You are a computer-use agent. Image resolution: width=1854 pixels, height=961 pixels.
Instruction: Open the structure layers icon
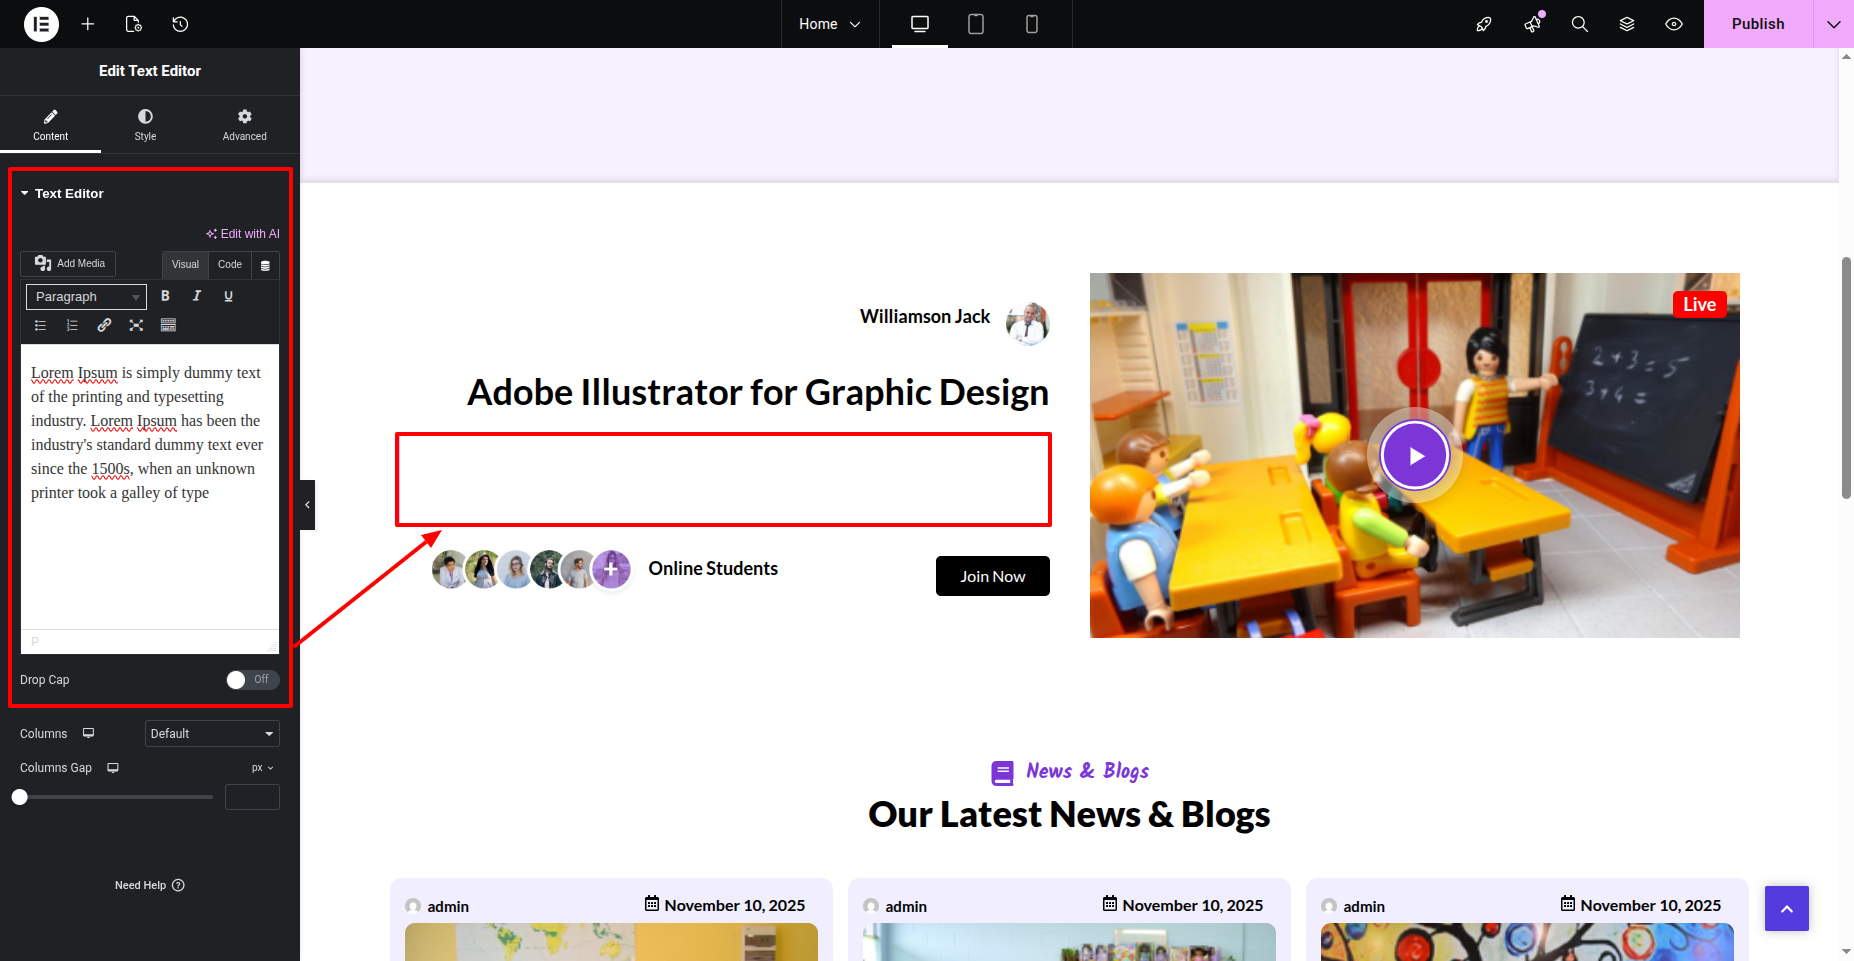tap(1627, 24)
